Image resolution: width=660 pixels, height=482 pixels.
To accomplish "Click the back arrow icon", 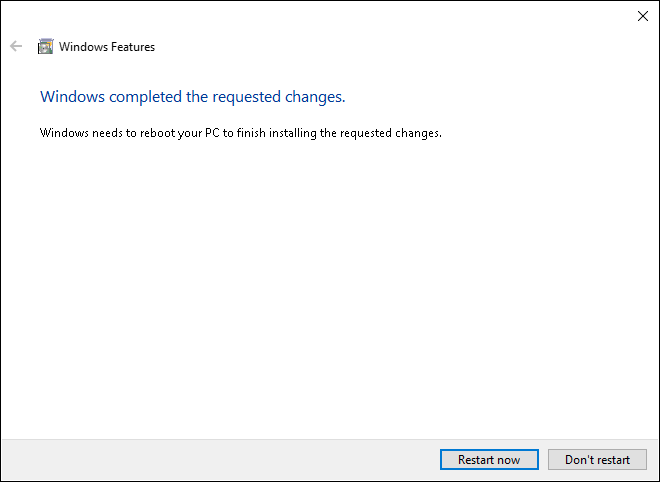I will click(16, 46).
